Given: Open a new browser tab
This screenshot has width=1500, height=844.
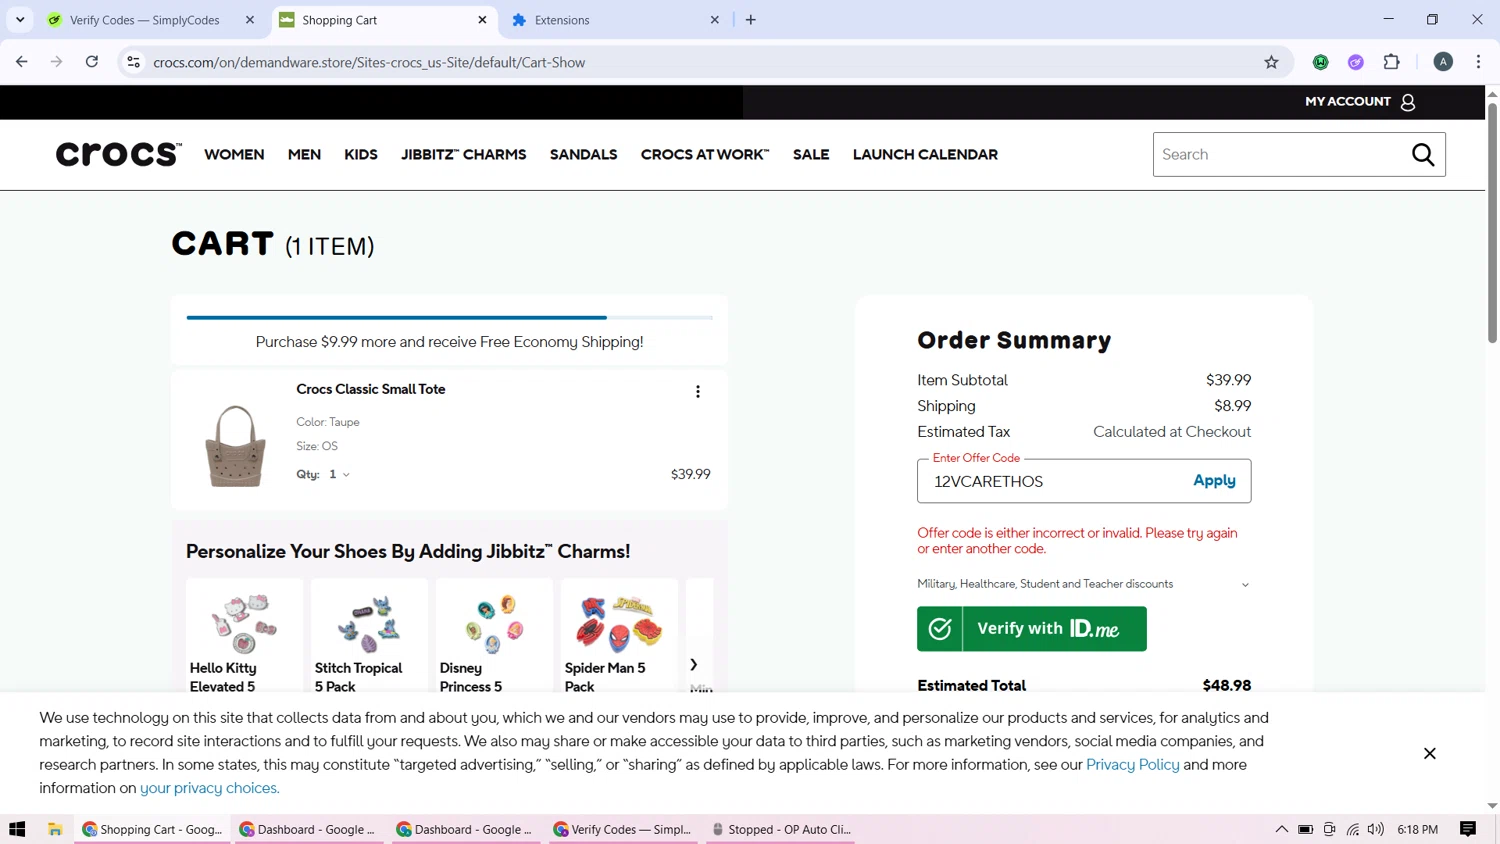Looking at the screenshot, I should [x=751, y=20].
